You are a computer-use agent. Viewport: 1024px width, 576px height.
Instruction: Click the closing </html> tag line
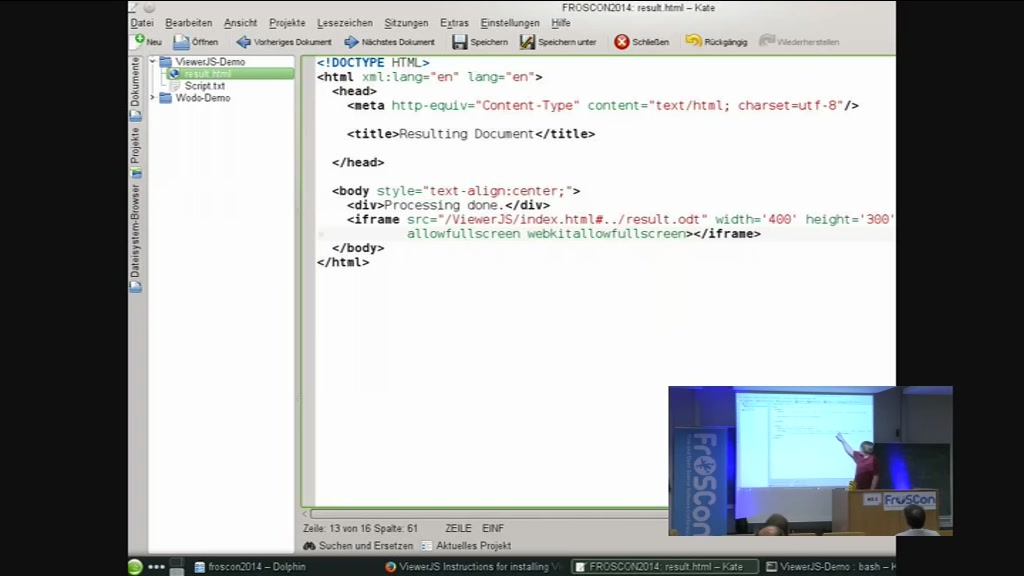(x=343, y=263)
